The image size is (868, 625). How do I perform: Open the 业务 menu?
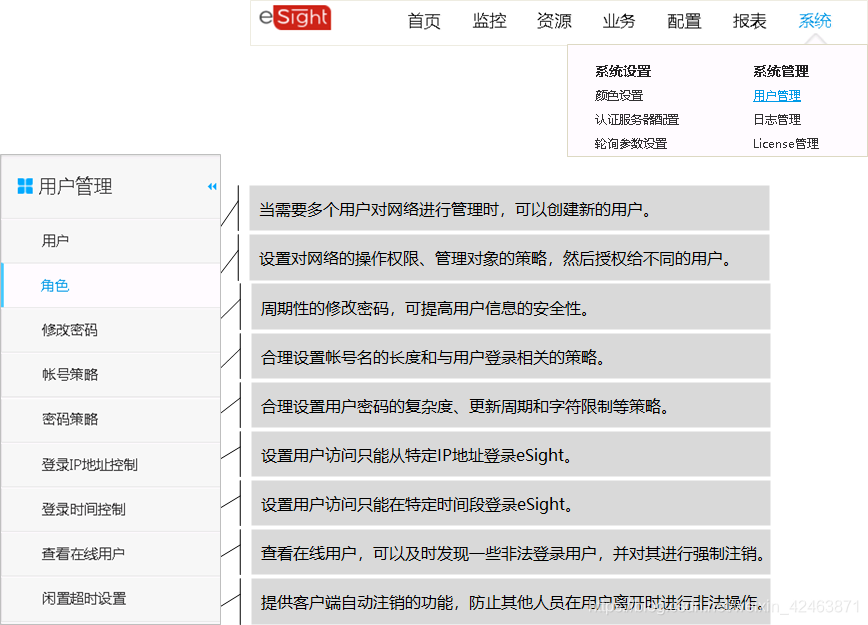[x=619, y=21]
